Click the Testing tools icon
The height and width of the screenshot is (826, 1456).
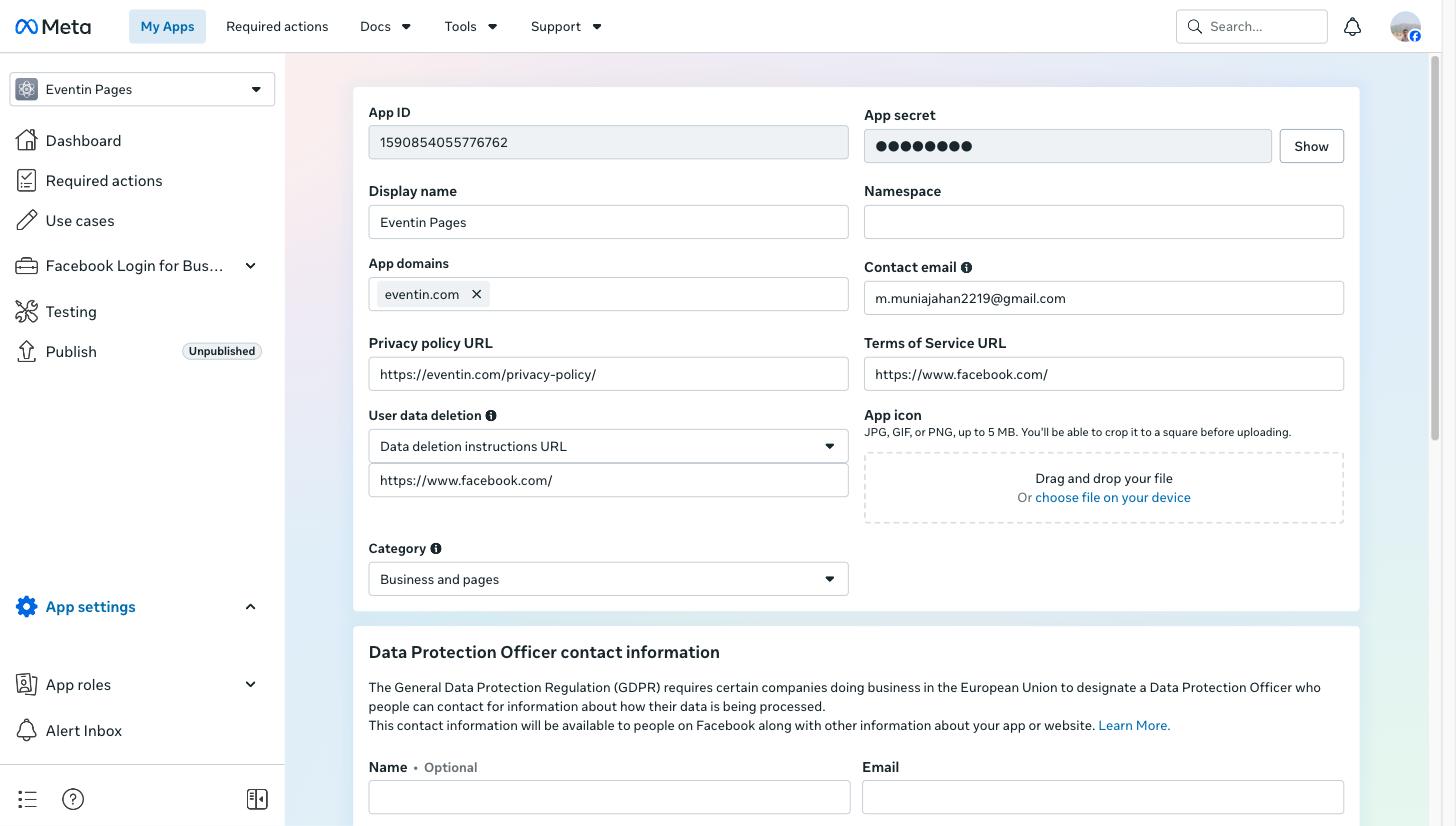click(27, 312)
